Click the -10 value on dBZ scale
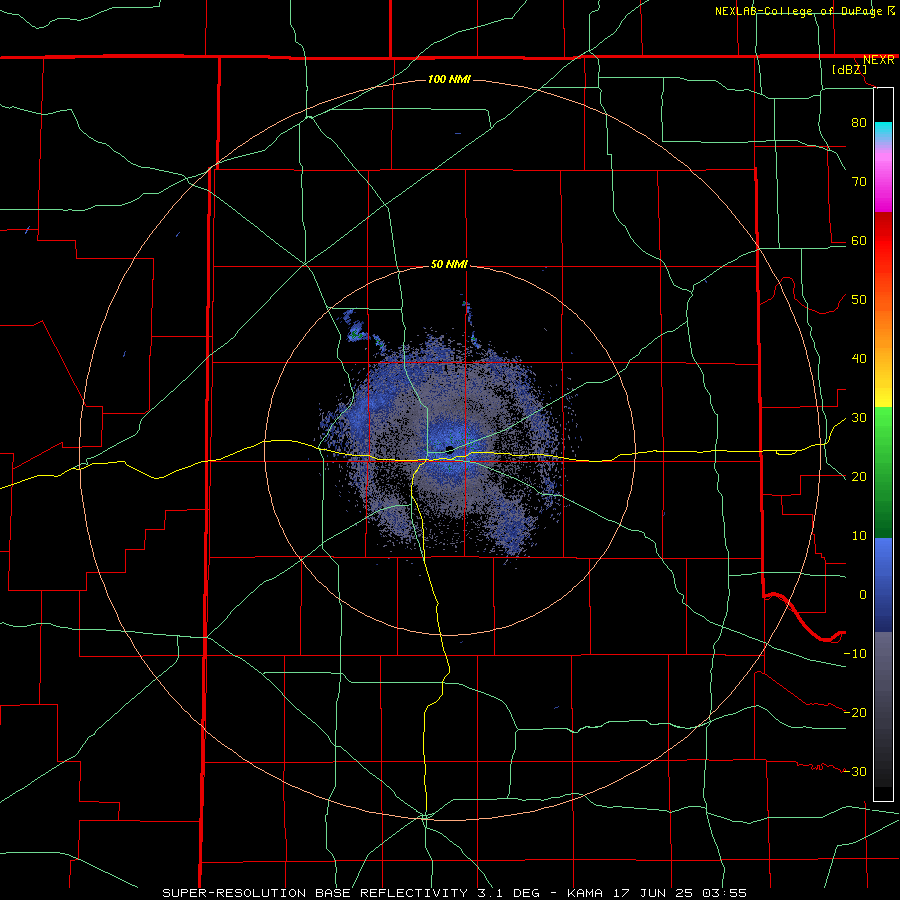900x900 pixels. (x=855, y=653)
